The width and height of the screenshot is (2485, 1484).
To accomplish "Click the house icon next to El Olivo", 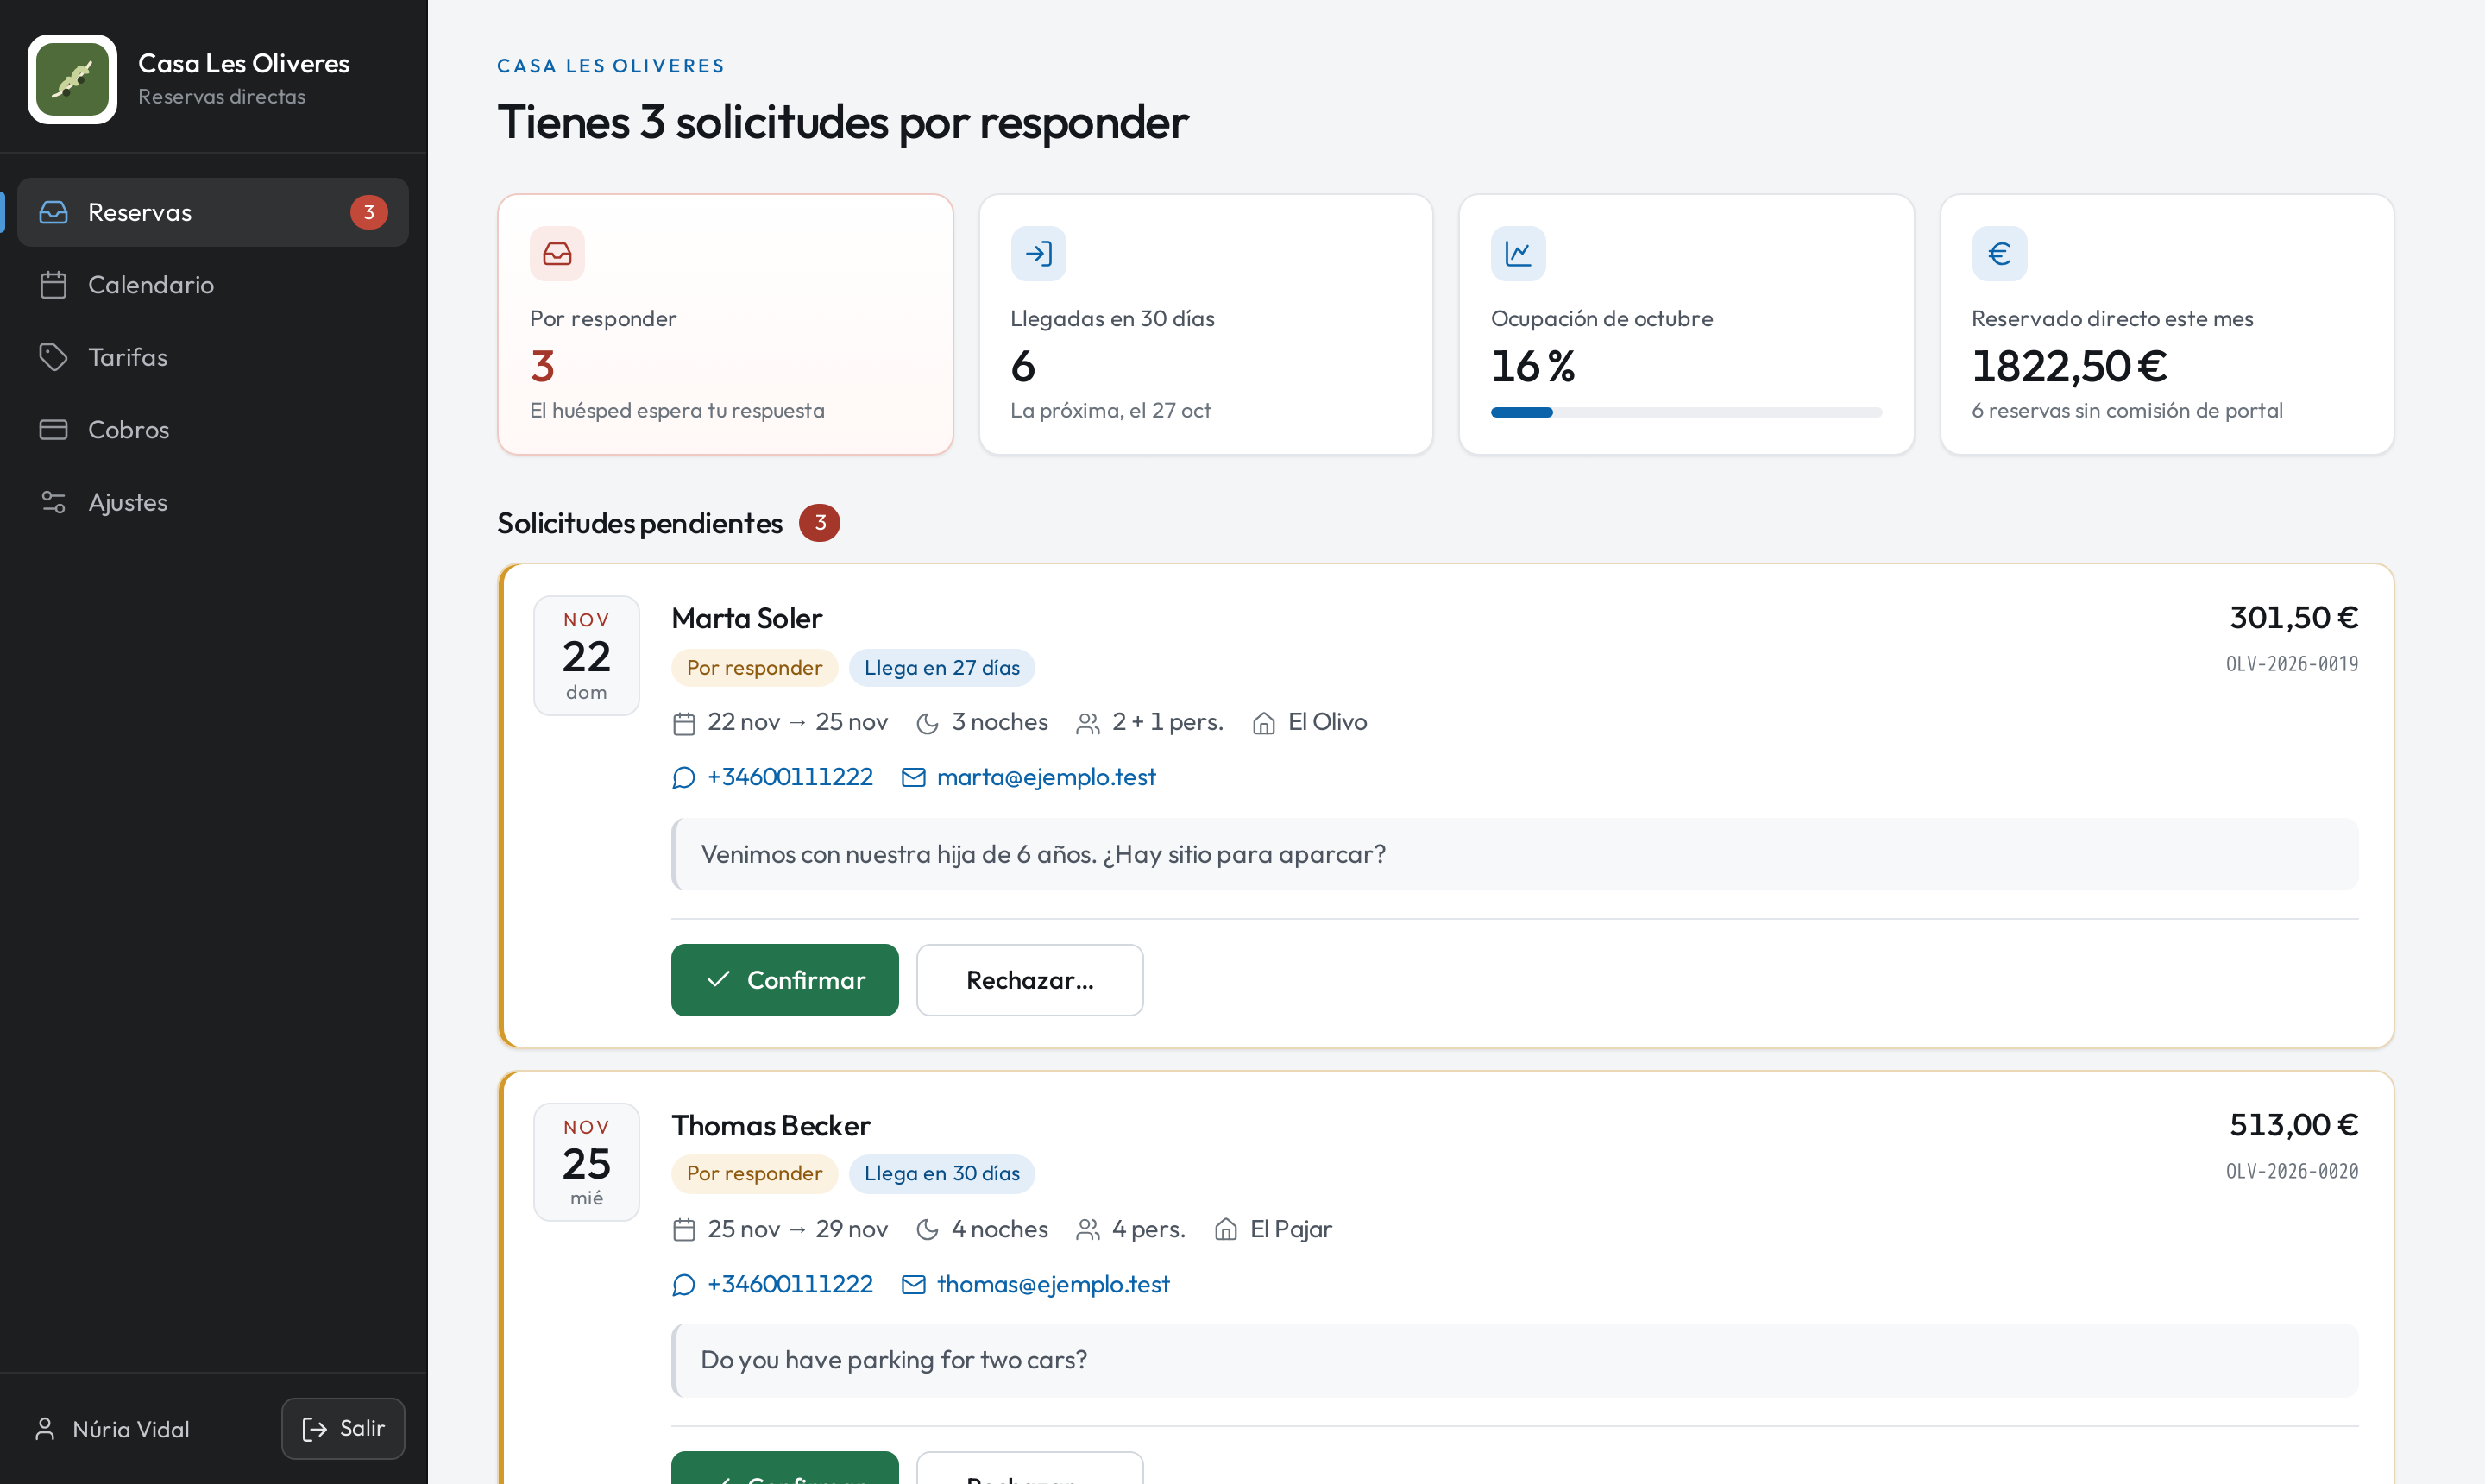I will [1264, 723].
